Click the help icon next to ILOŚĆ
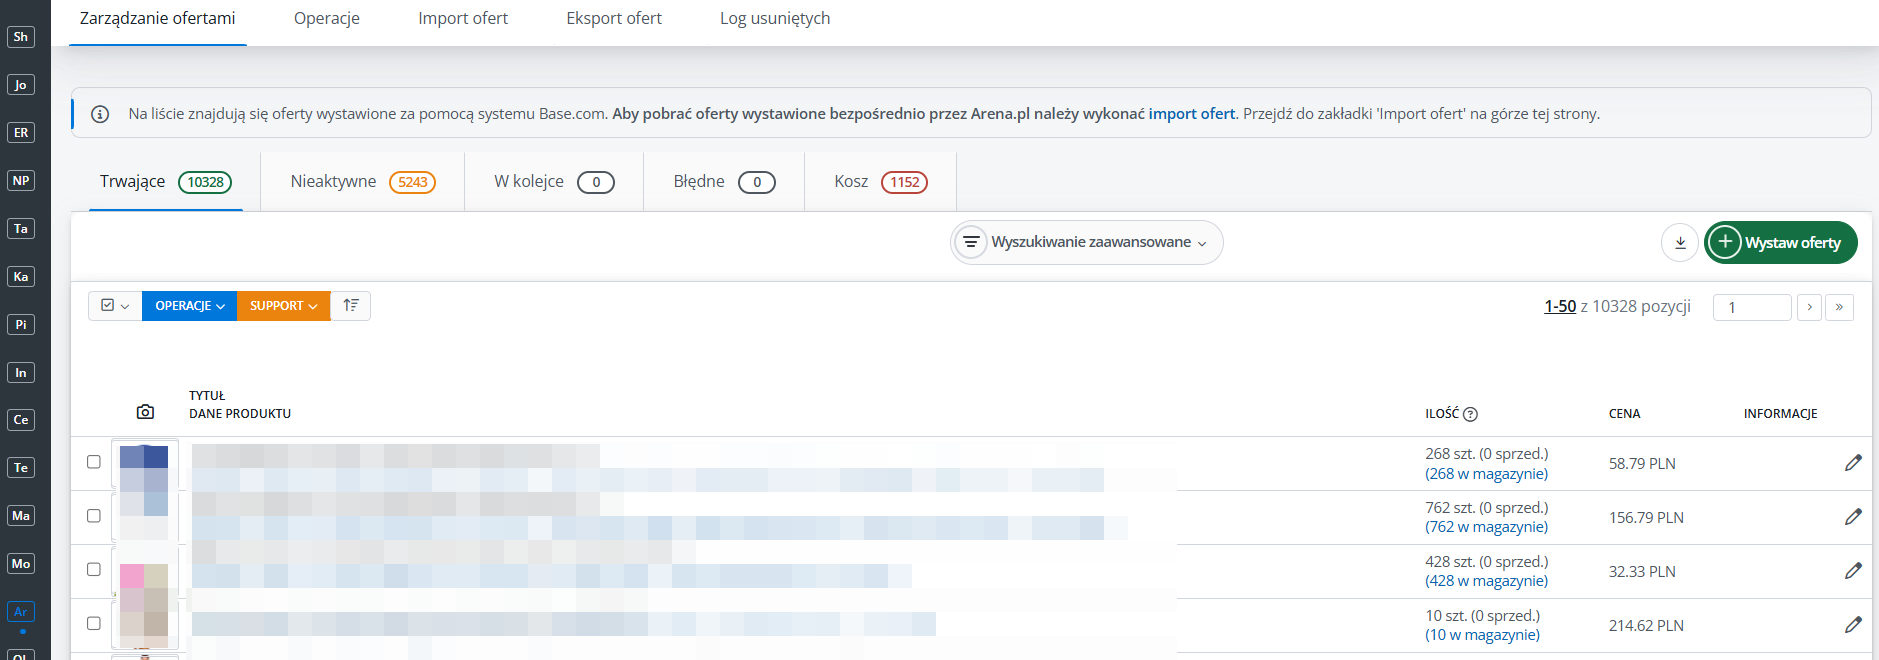This screenshot has width=1879, height=660. (1470, 414)
